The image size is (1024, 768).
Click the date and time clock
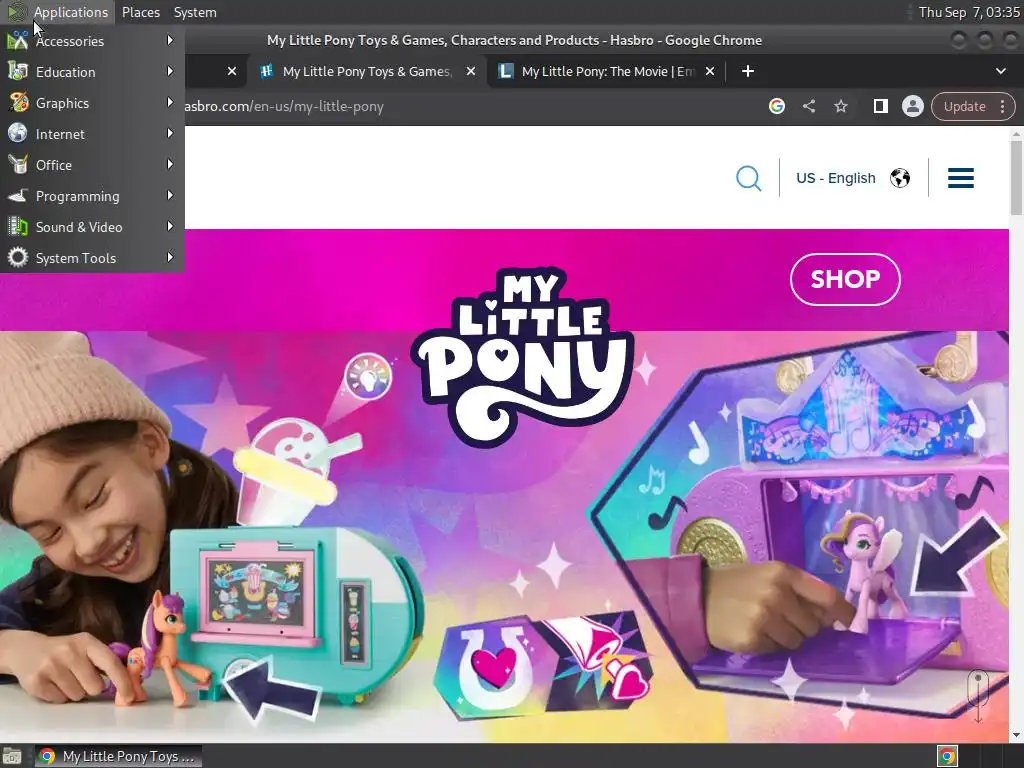coord(968,12)
